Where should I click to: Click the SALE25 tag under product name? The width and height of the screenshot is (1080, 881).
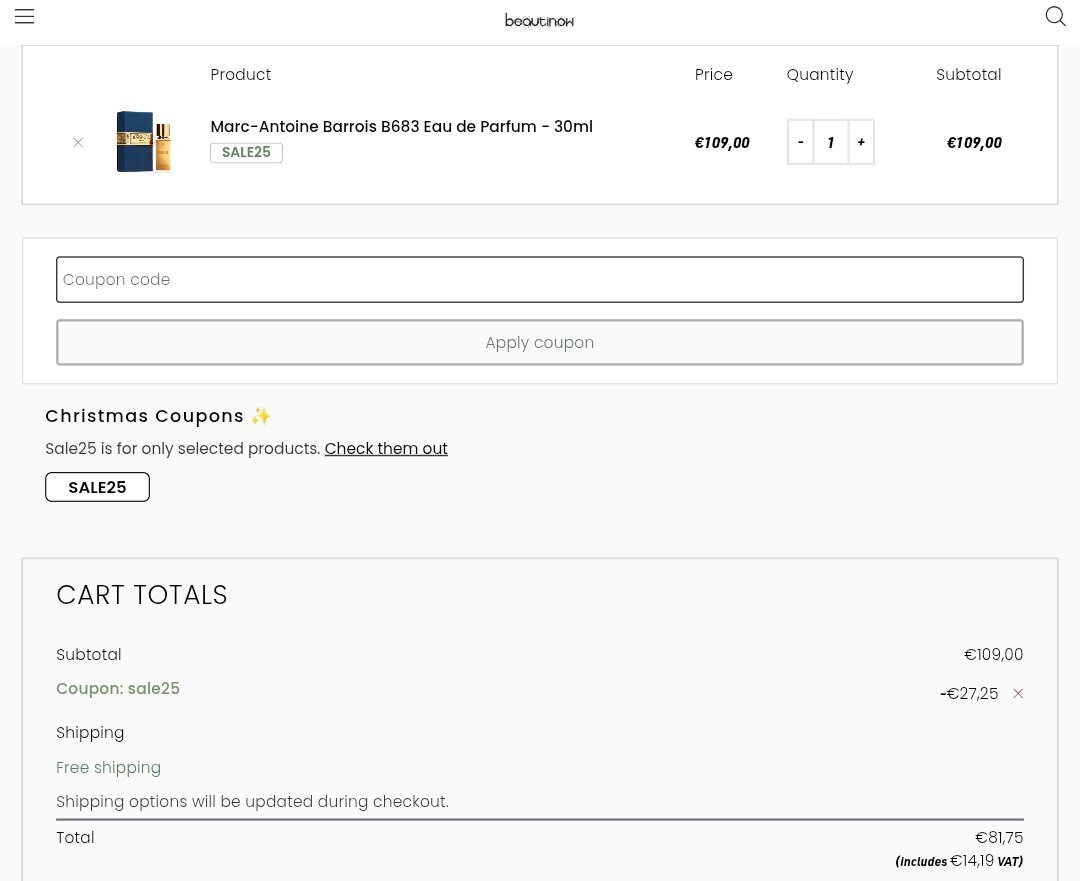pos(246,153)
